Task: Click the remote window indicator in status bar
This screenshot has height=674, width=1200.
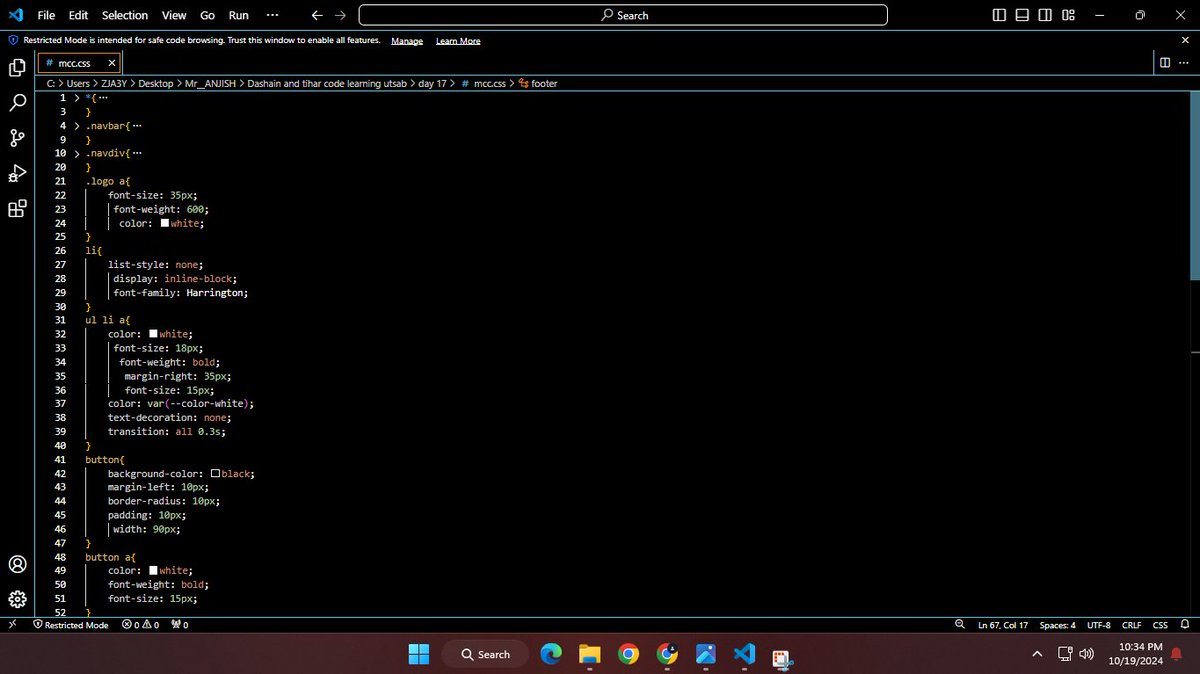Action: tap(12, 624)
